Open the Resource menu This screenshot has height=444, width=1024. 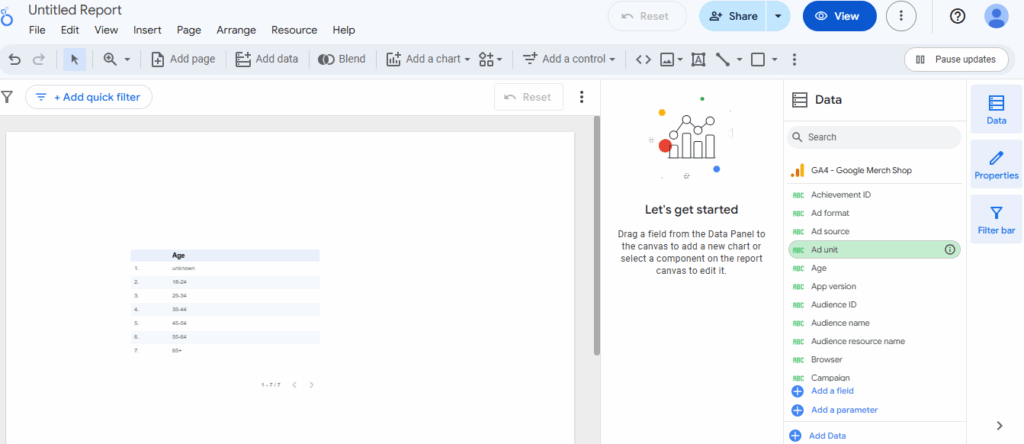point(294,30)
